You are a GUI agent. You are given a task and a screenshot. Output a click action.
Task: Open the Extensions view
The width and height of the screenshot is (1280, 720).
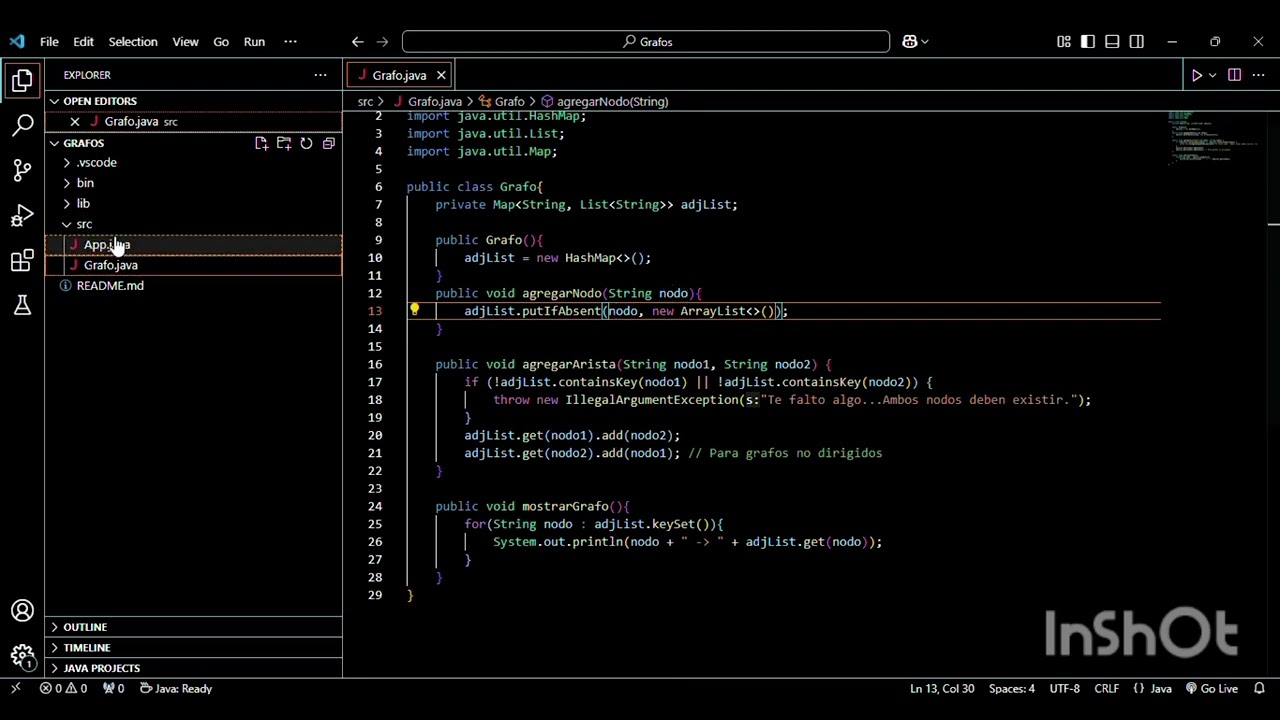22,261
